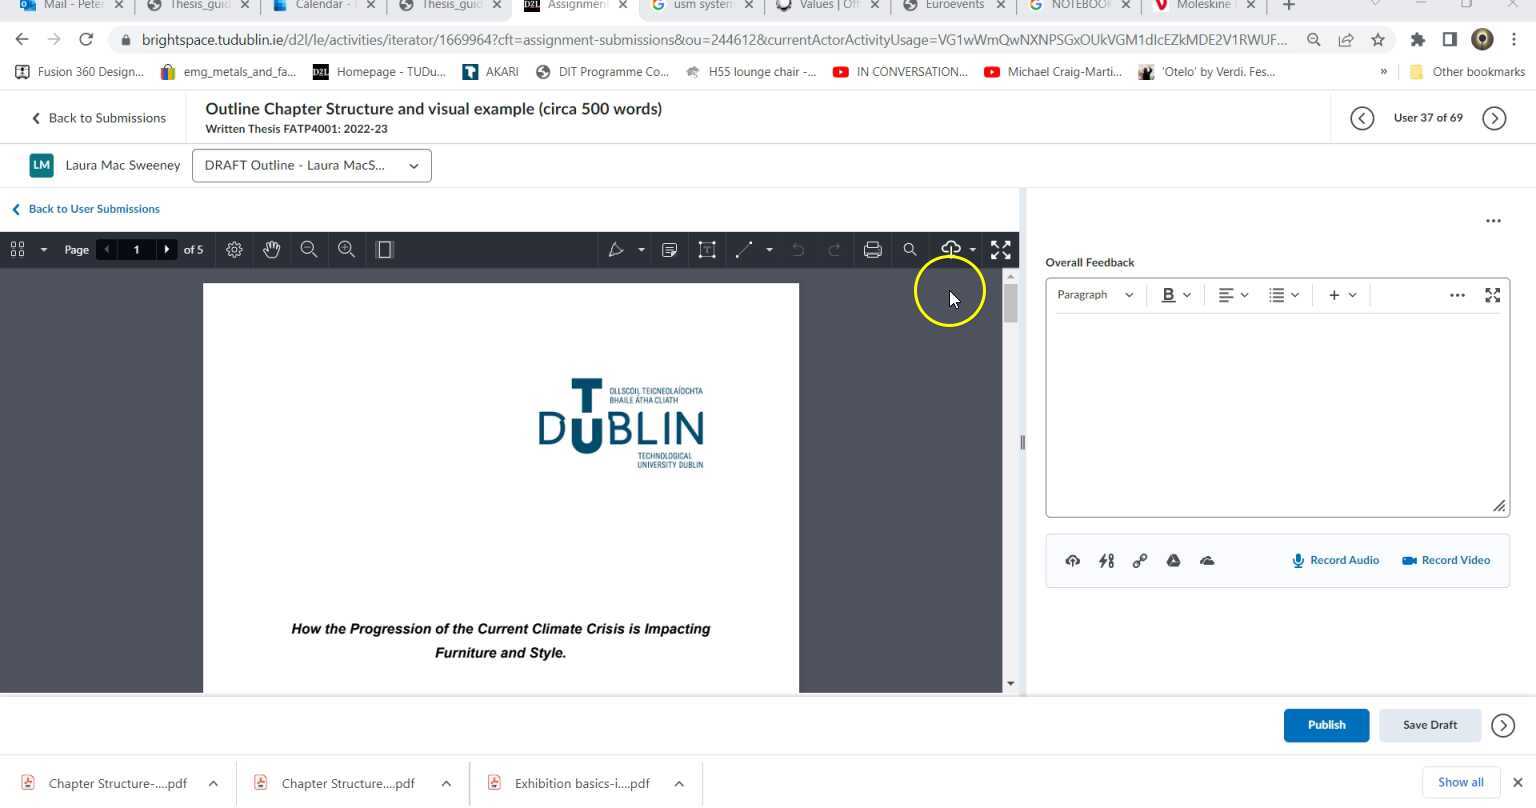Switch to the Calendar browser tab
The image size is (1536, 808).
319,6
